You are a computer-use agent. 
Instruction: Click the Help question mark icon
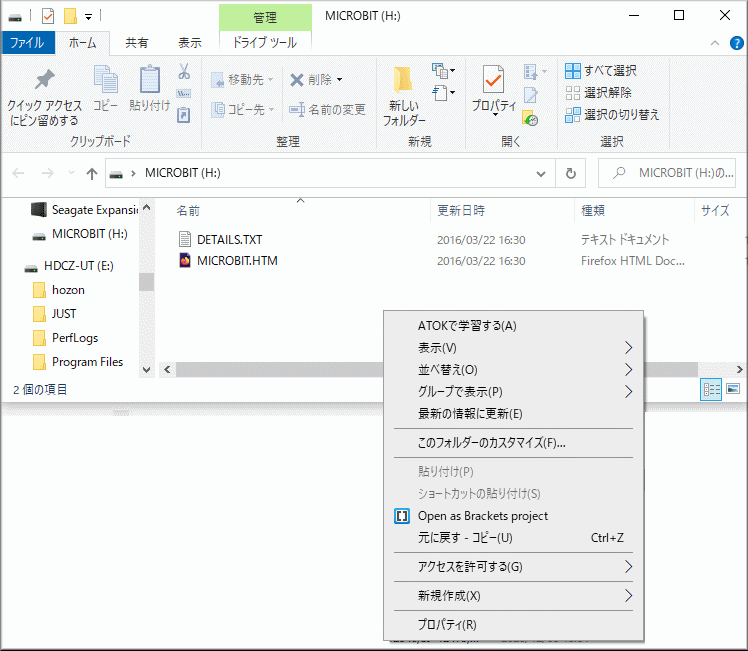click(737, 43)
